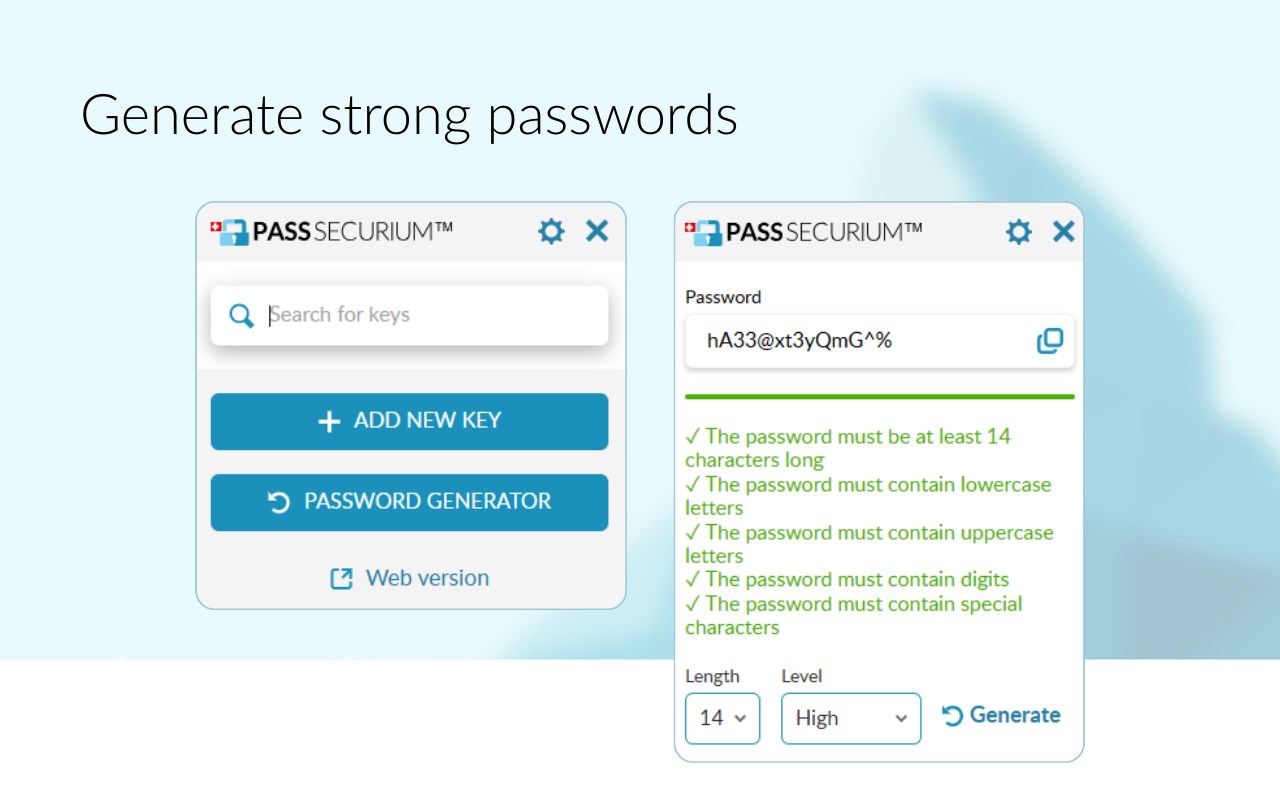
Task: Click Pass Securium logo in right panel
Action: [803, 233]
